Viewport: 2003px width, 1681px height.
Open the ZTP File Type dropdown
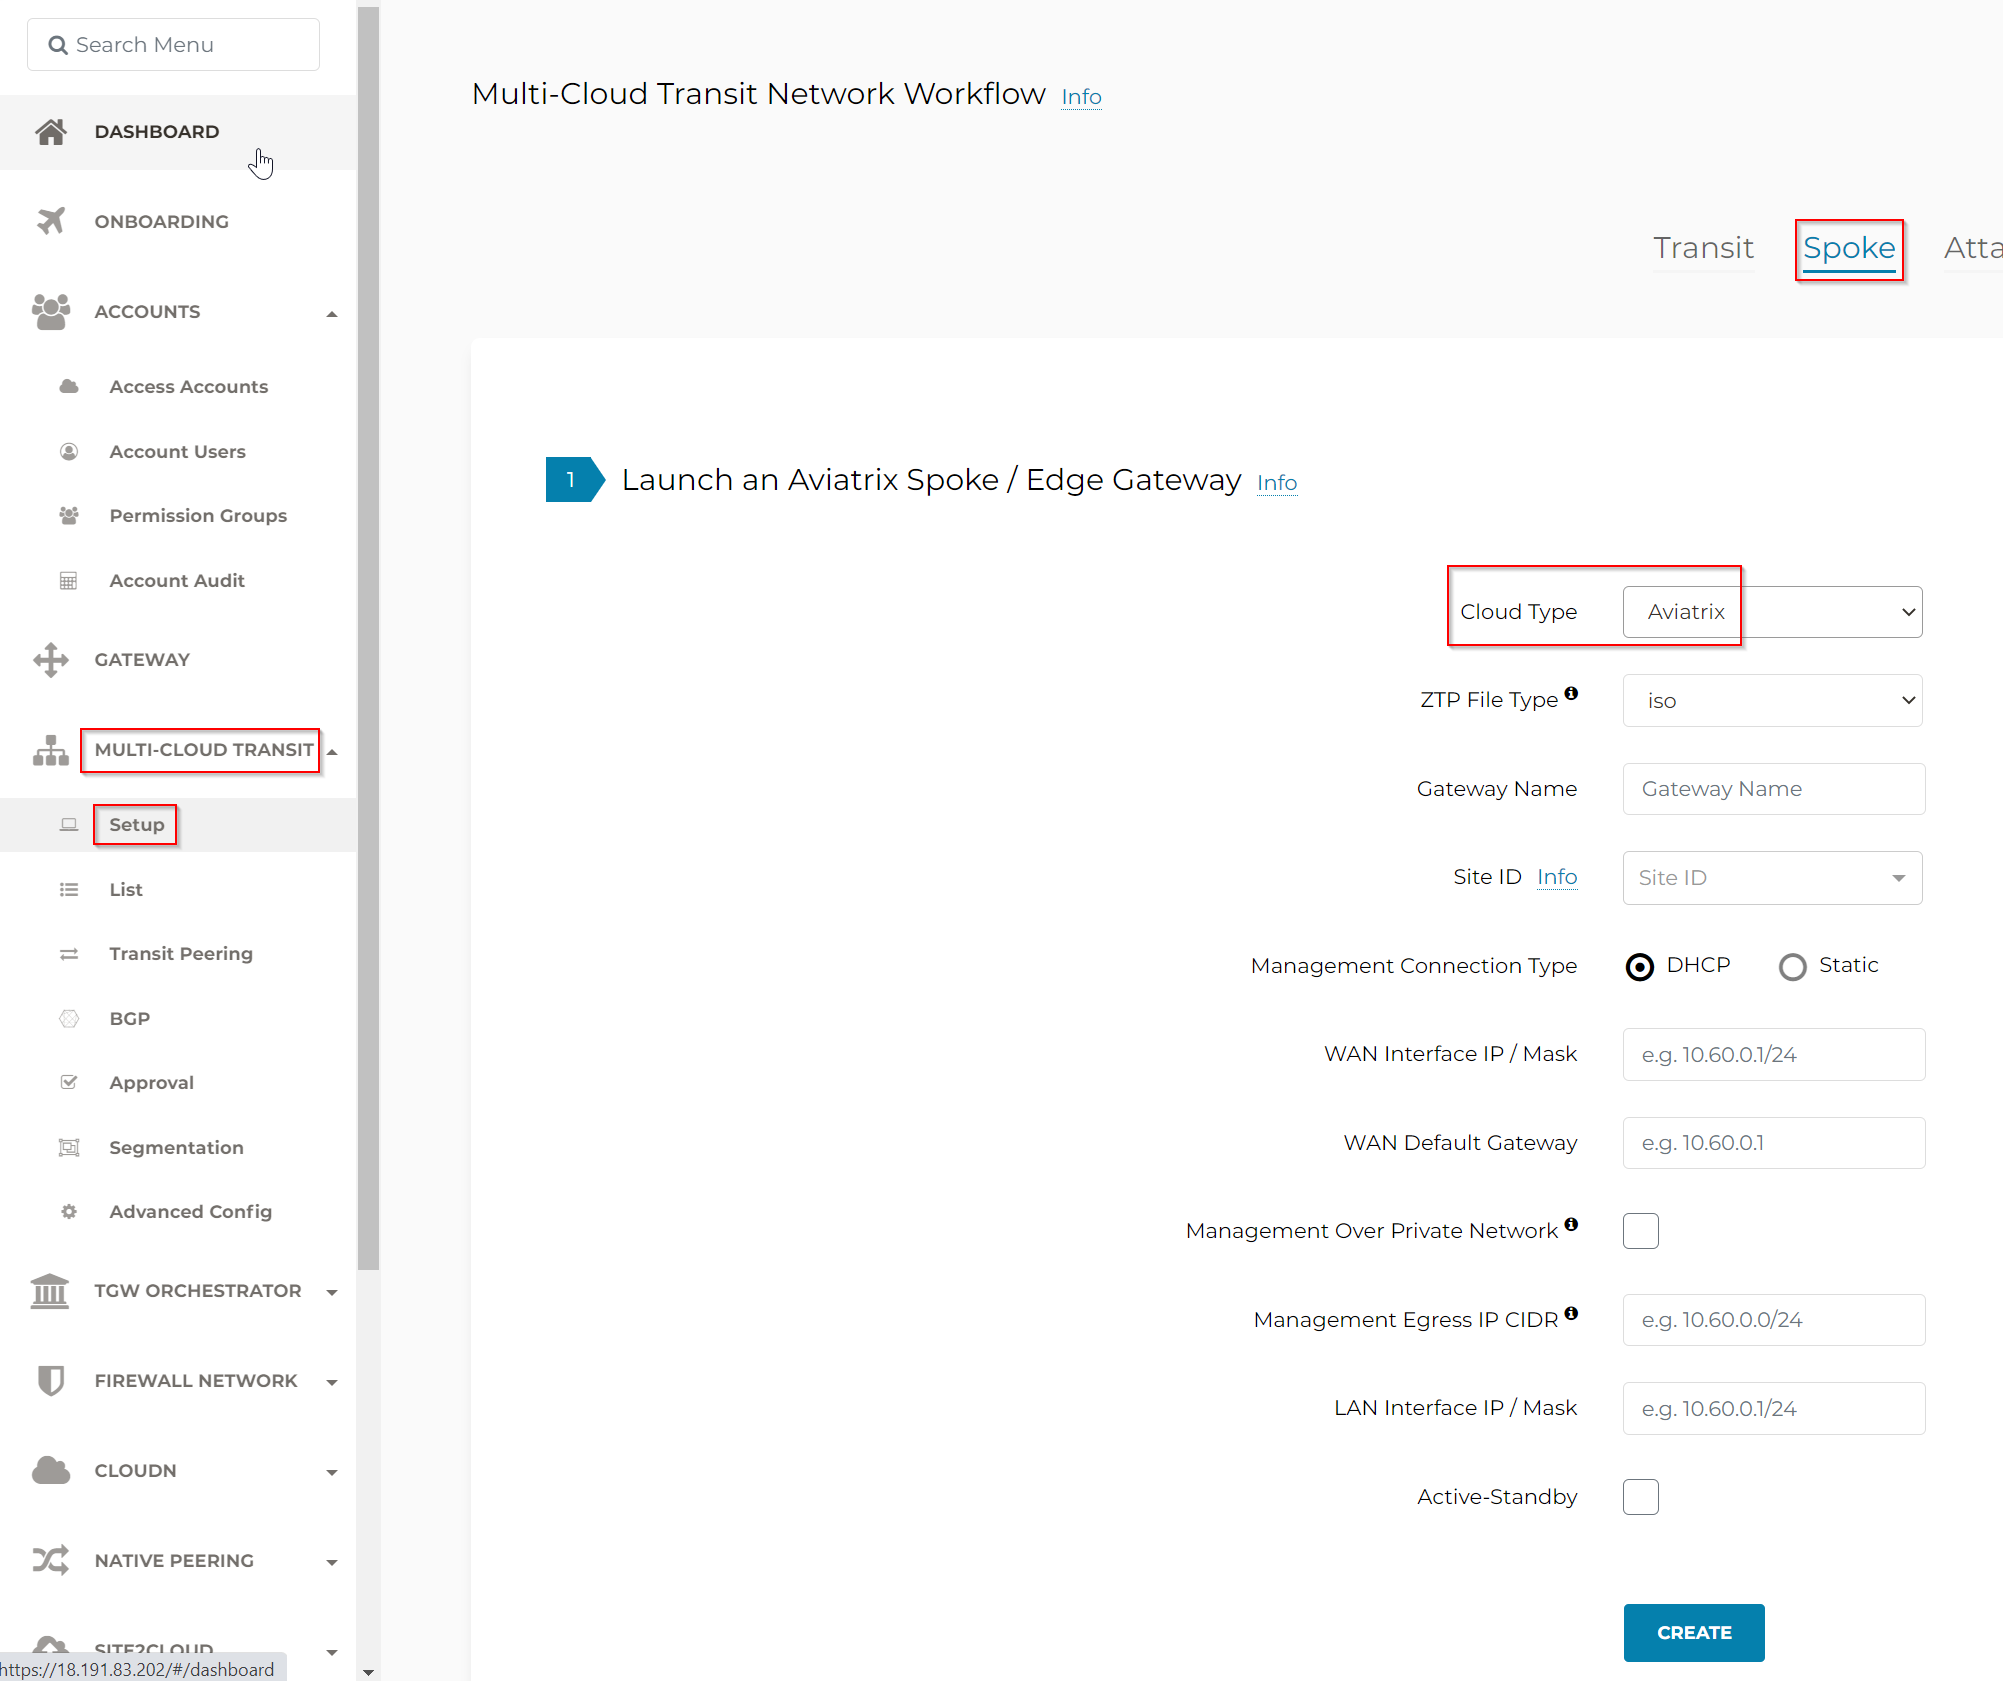1772,700
